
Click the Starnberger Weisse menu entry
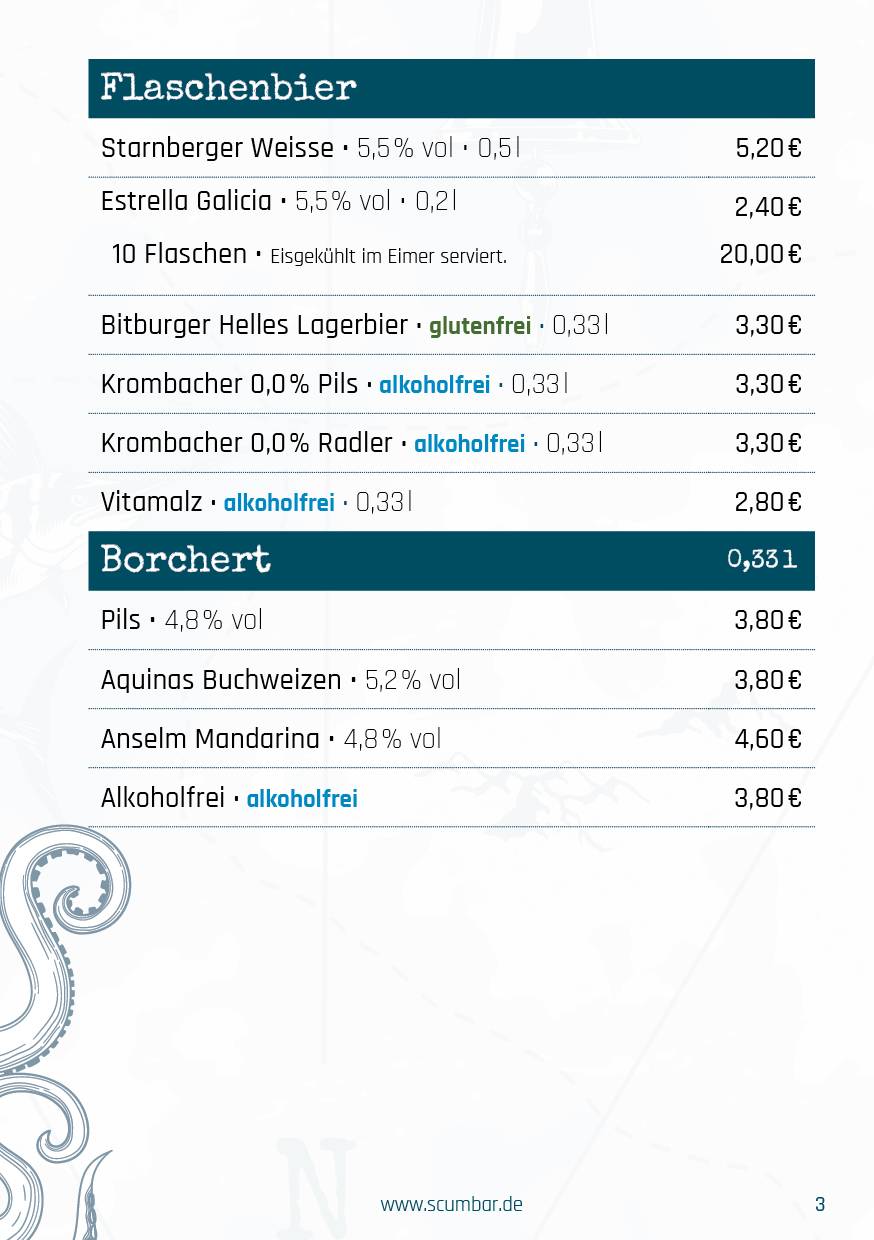(451, 148)
